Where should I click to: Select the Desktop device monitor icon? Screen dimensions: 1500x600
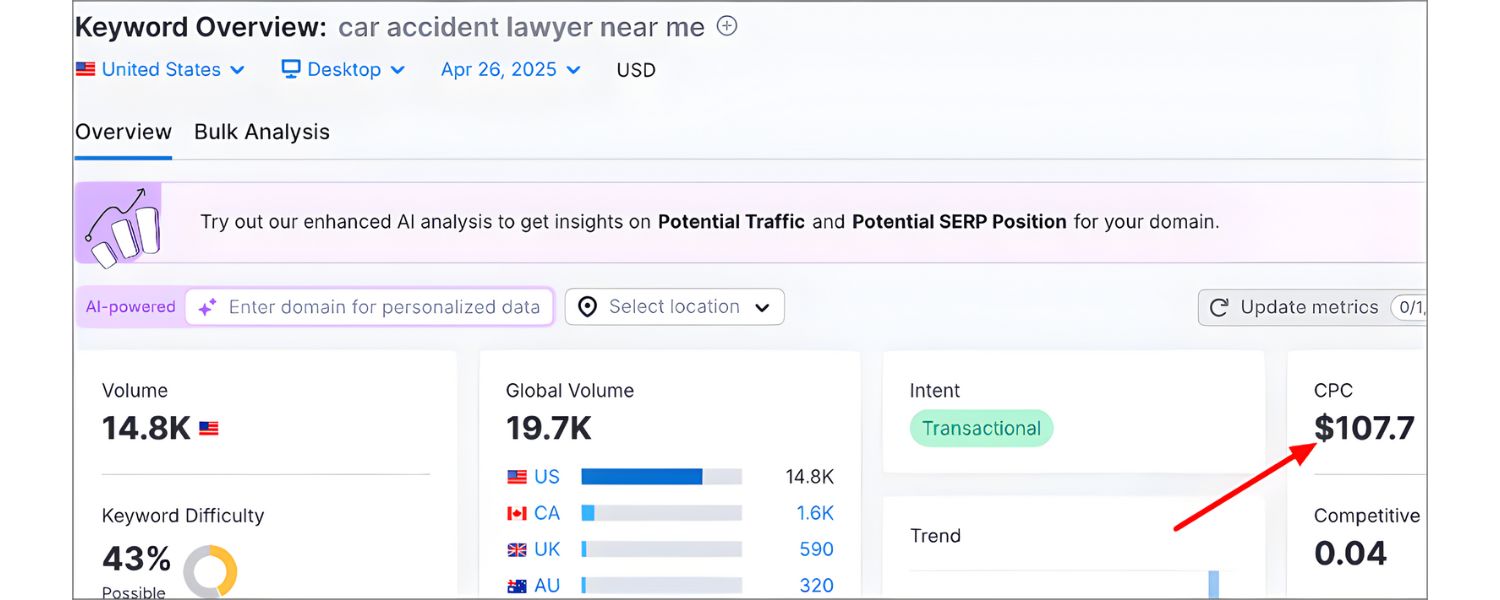(290, 69)
